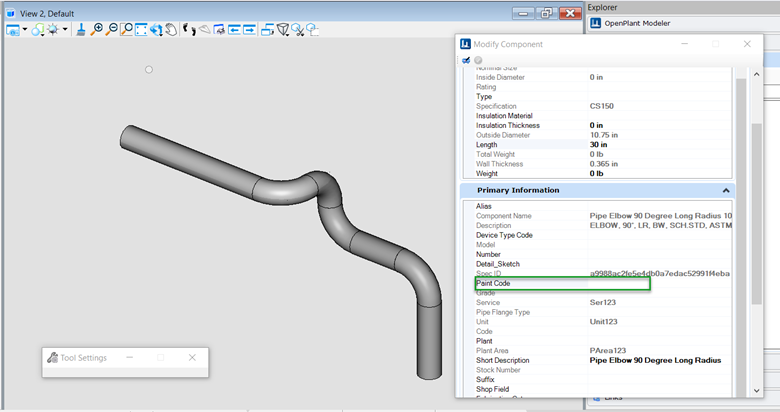780x412 pixels.
Task: Select the Copy View icon
Action: pyautogui.click(x=268, y=30)
